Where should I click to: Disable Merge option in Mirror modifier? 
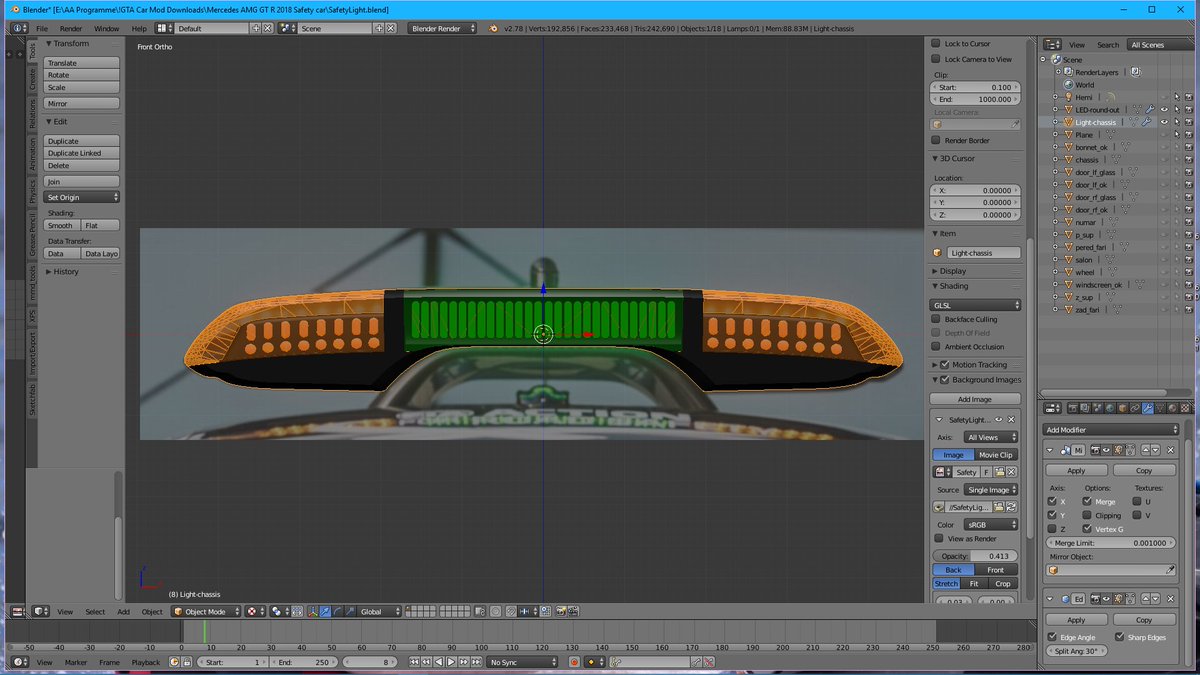point(1087,501)
